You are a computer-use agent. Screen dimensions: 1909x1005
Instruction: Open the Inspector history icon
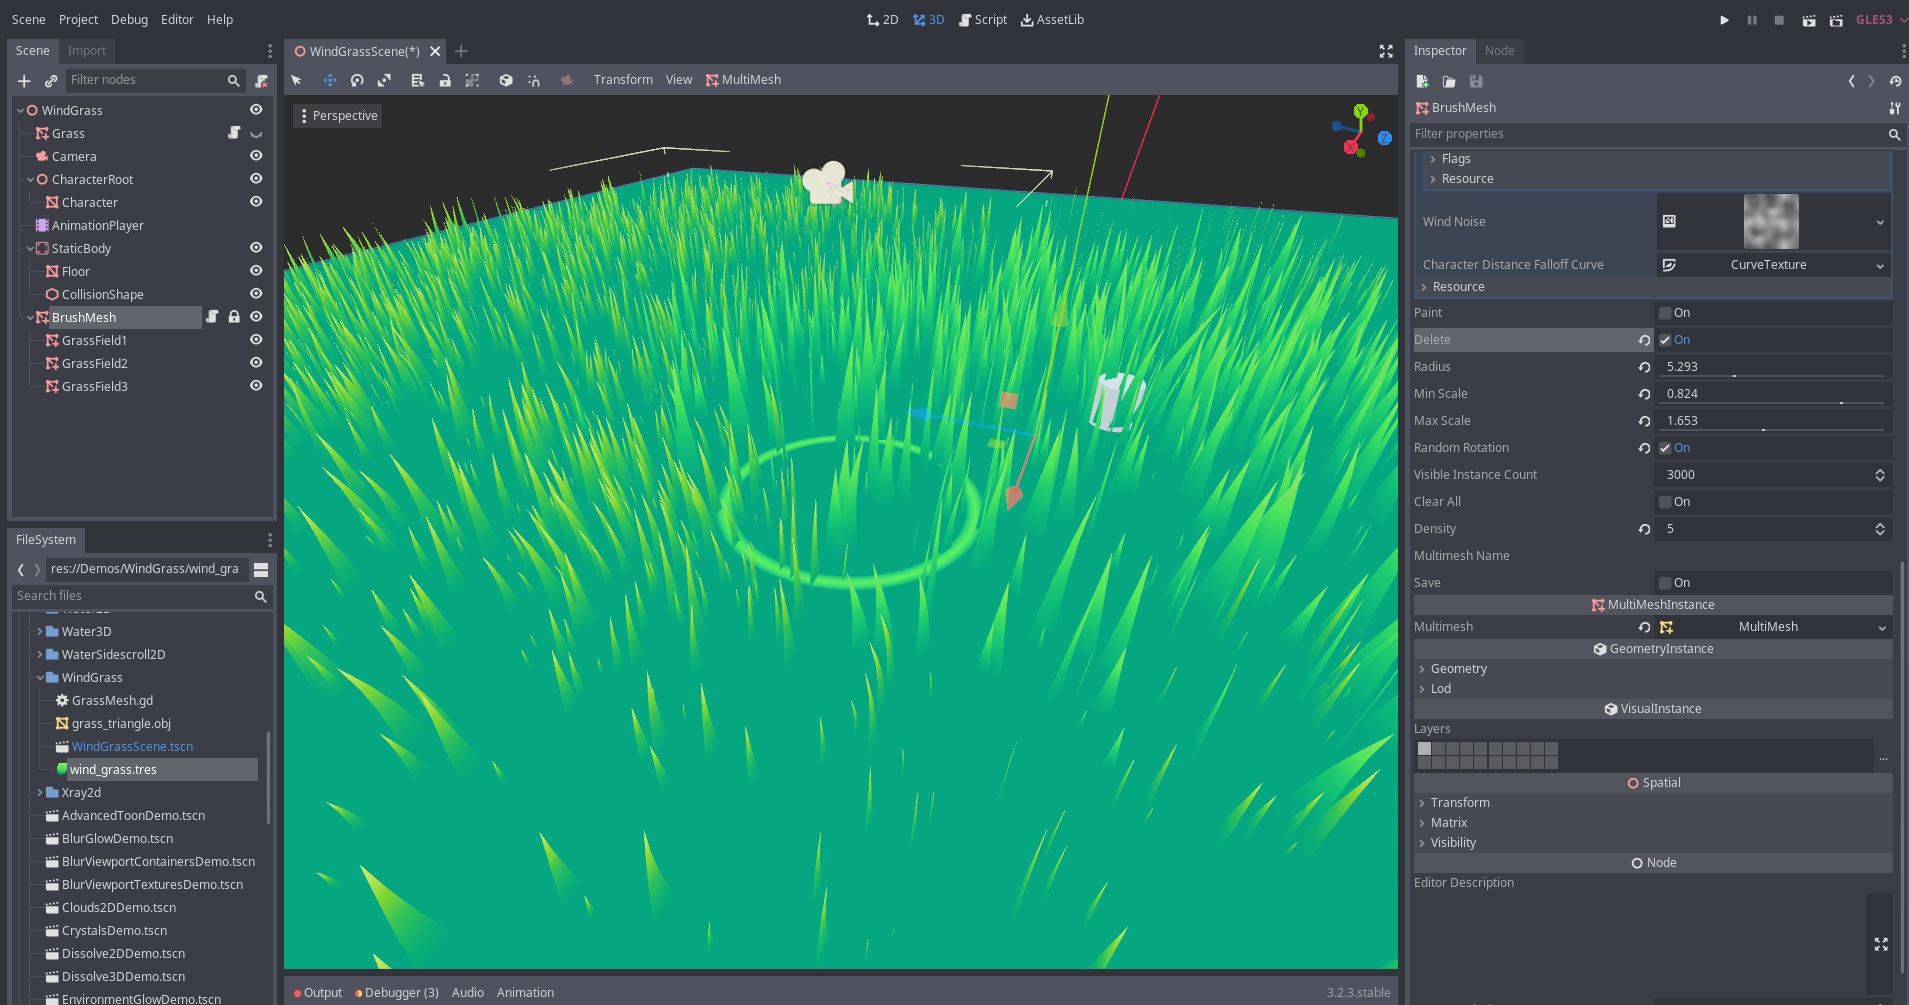(x=1895, y=81)
